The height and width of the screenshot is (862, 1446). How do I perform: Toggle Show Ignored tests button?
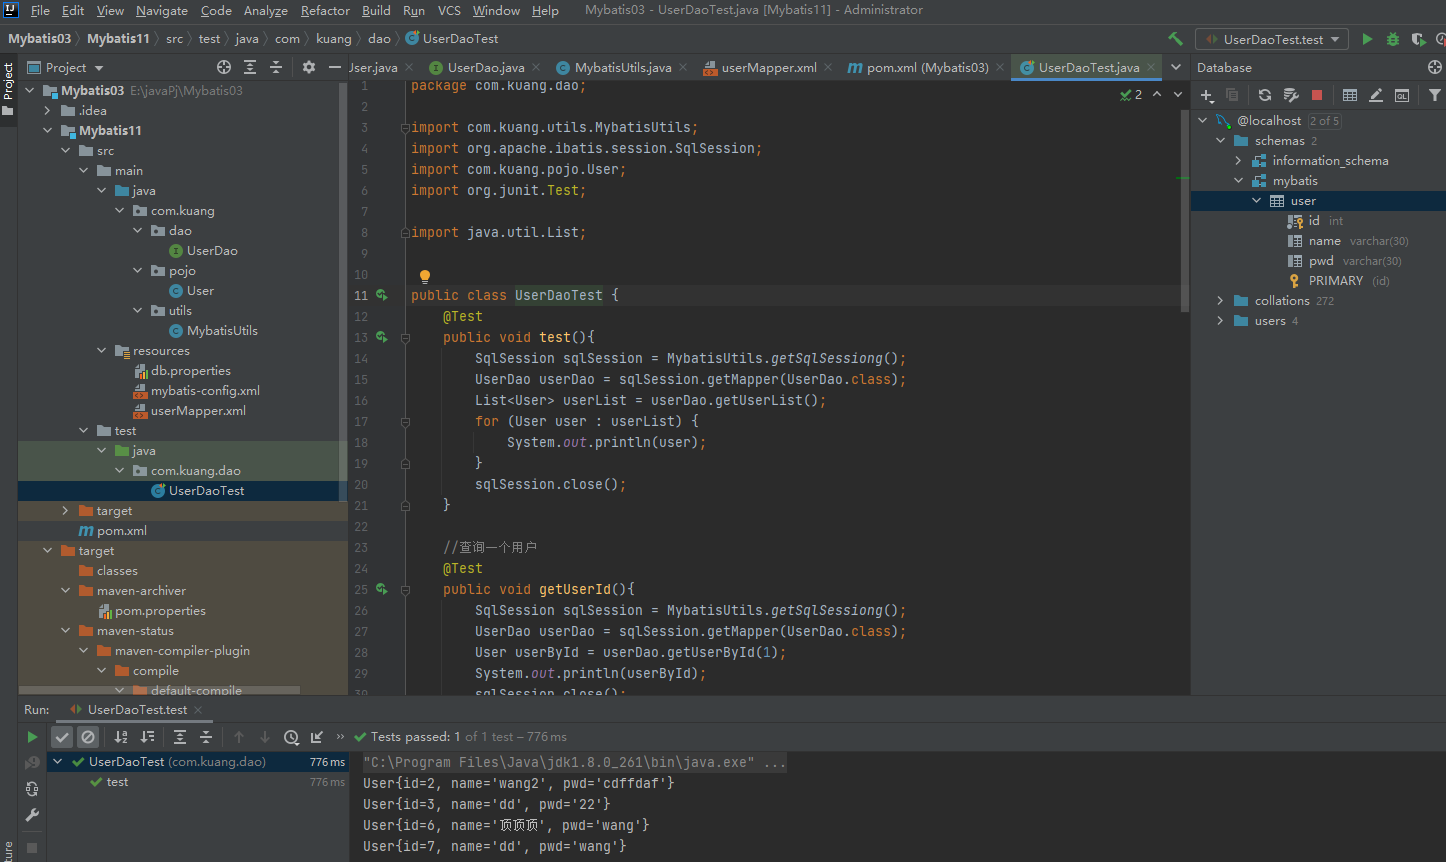[x=88, y=737]
